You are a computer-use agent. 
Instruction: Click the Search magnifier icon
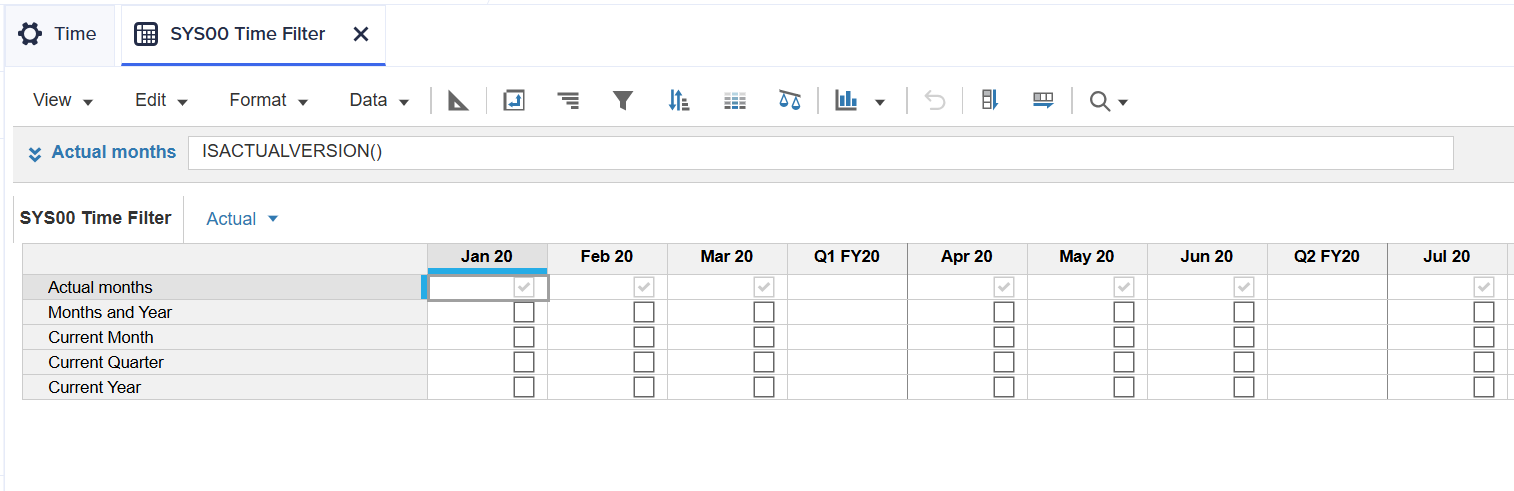1100,101
